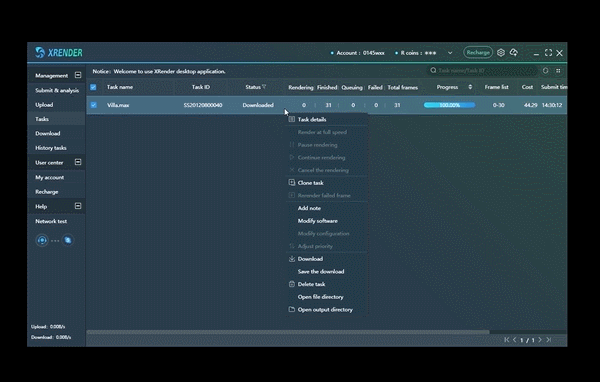Choose Modify software from the context menu
Screen dimensions: 600x382
318,221
